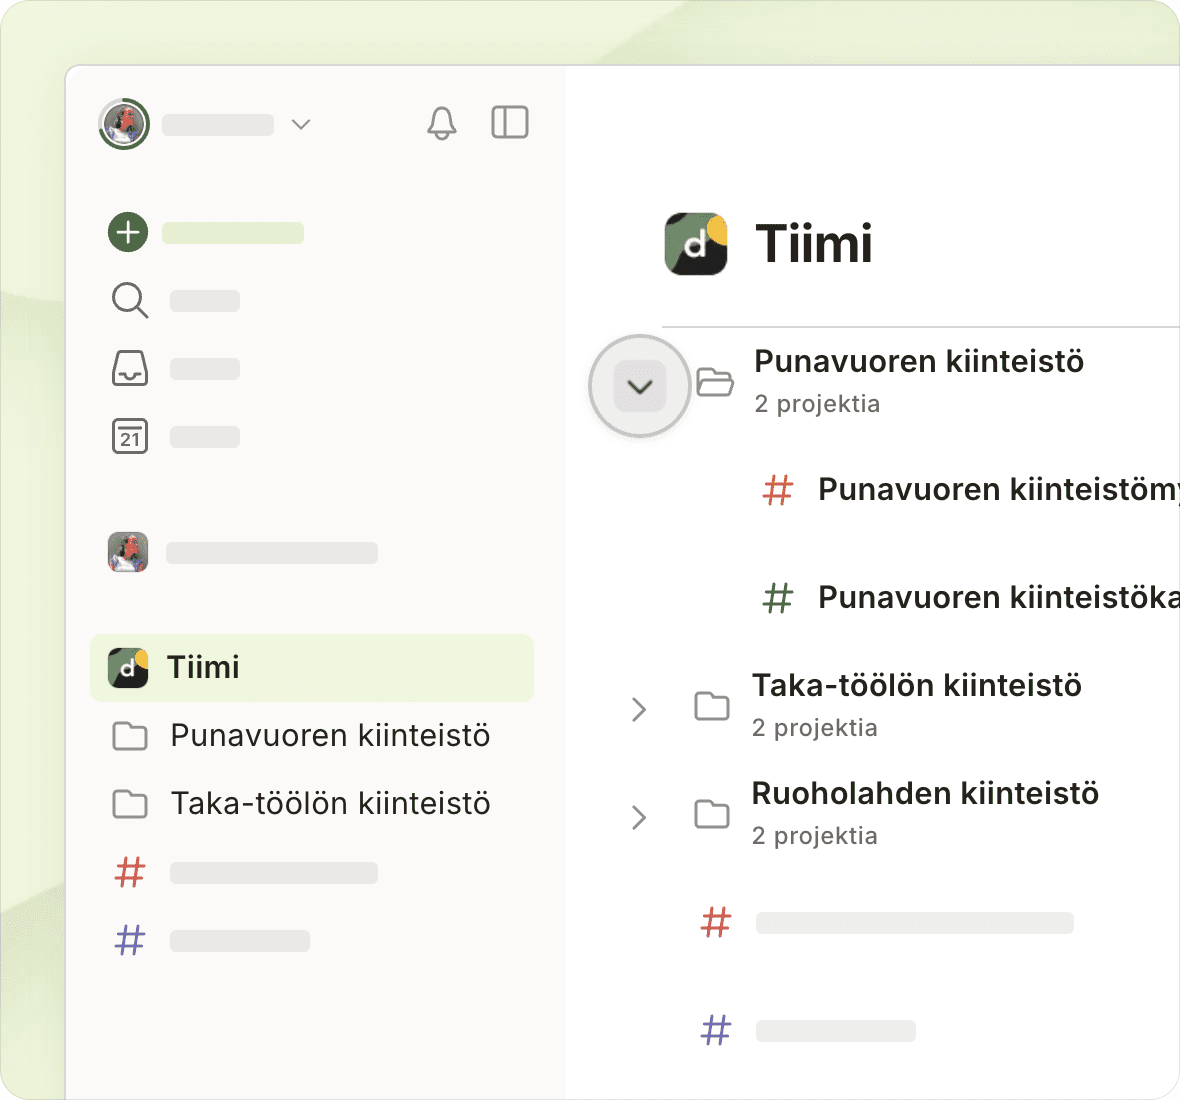Screen dimensions: 1180x1100
Task: Click the profile avatar at top left
Action: pos(124,124)
